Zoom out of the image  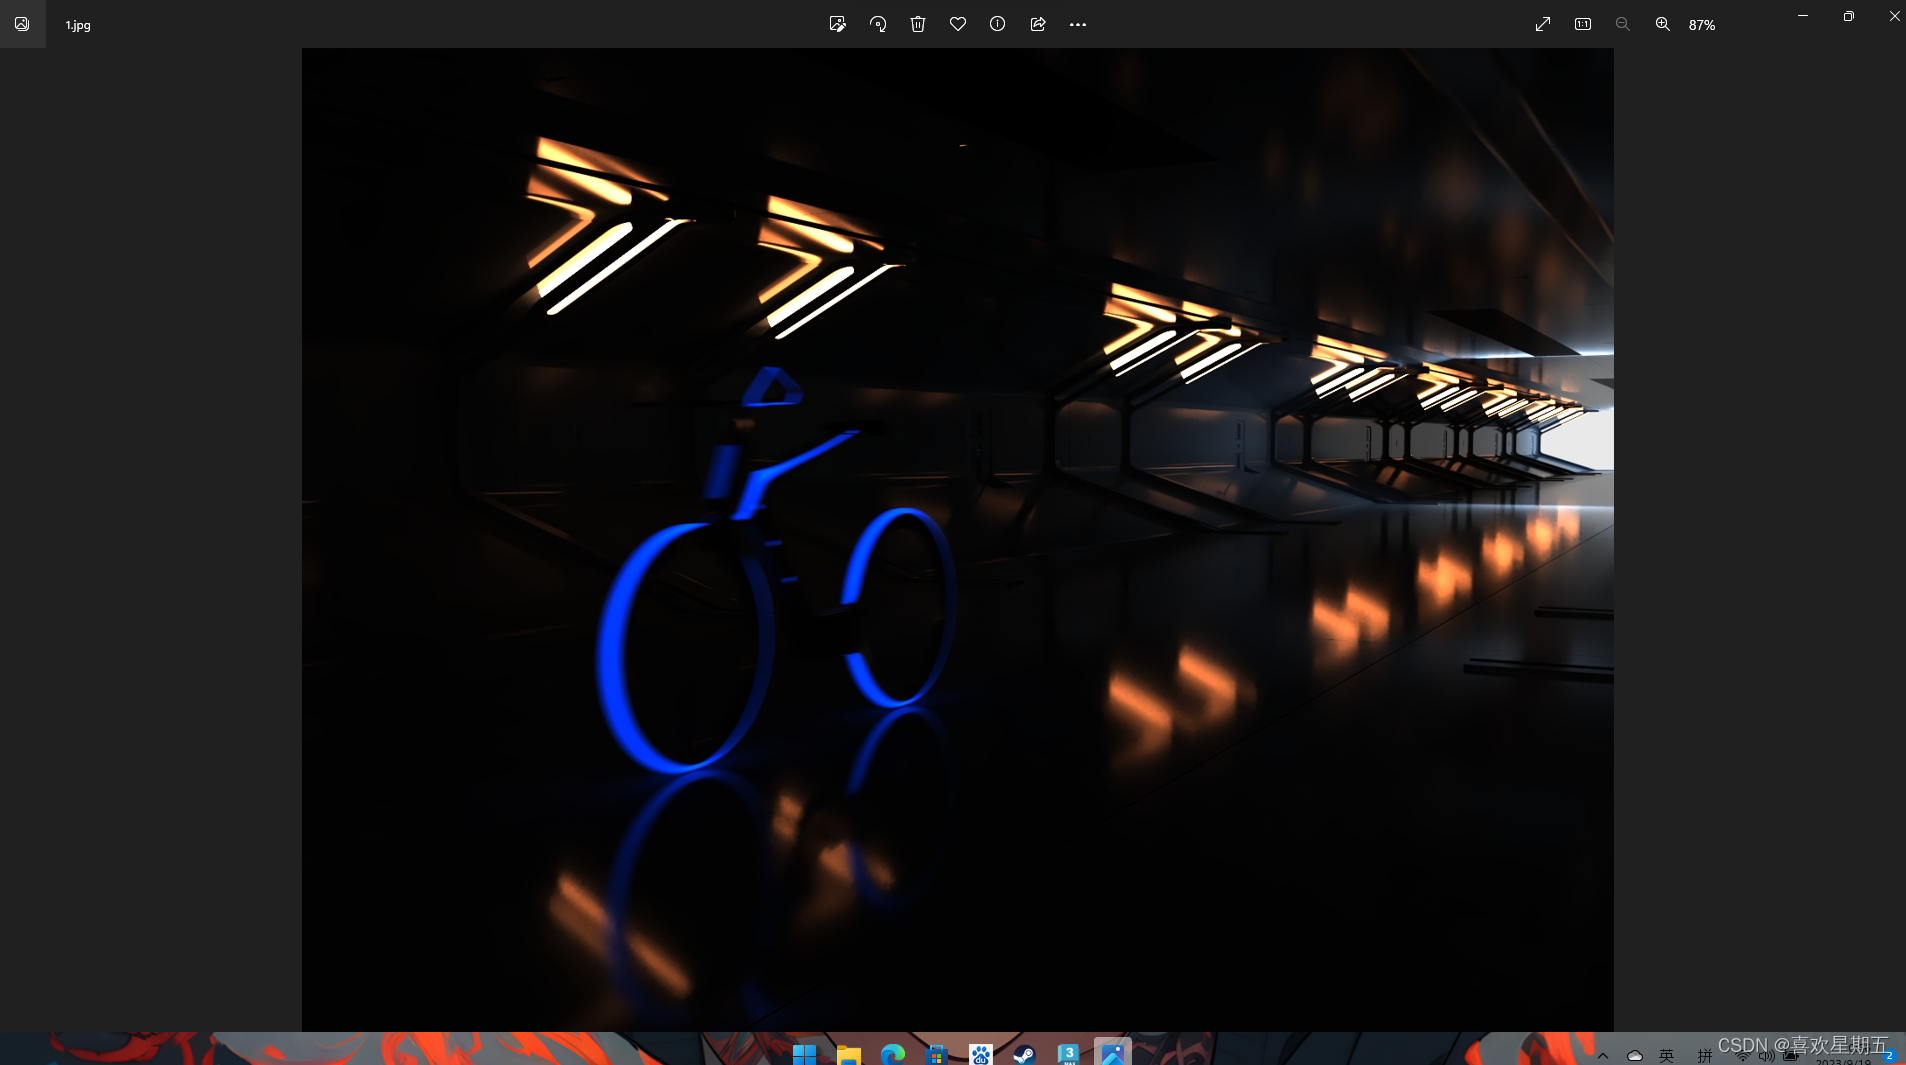pos(1623,24)
